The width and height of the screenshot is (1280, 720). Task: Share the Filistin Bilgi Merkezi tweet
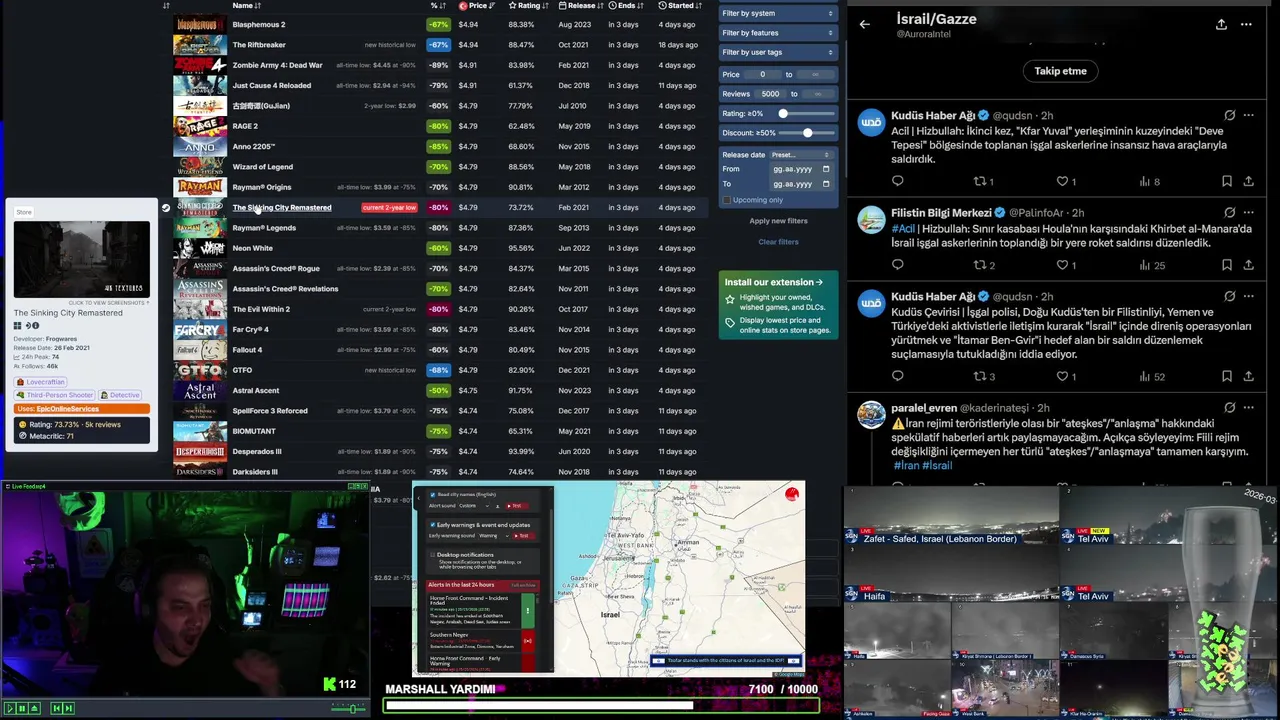click(x=1248, y=265)
